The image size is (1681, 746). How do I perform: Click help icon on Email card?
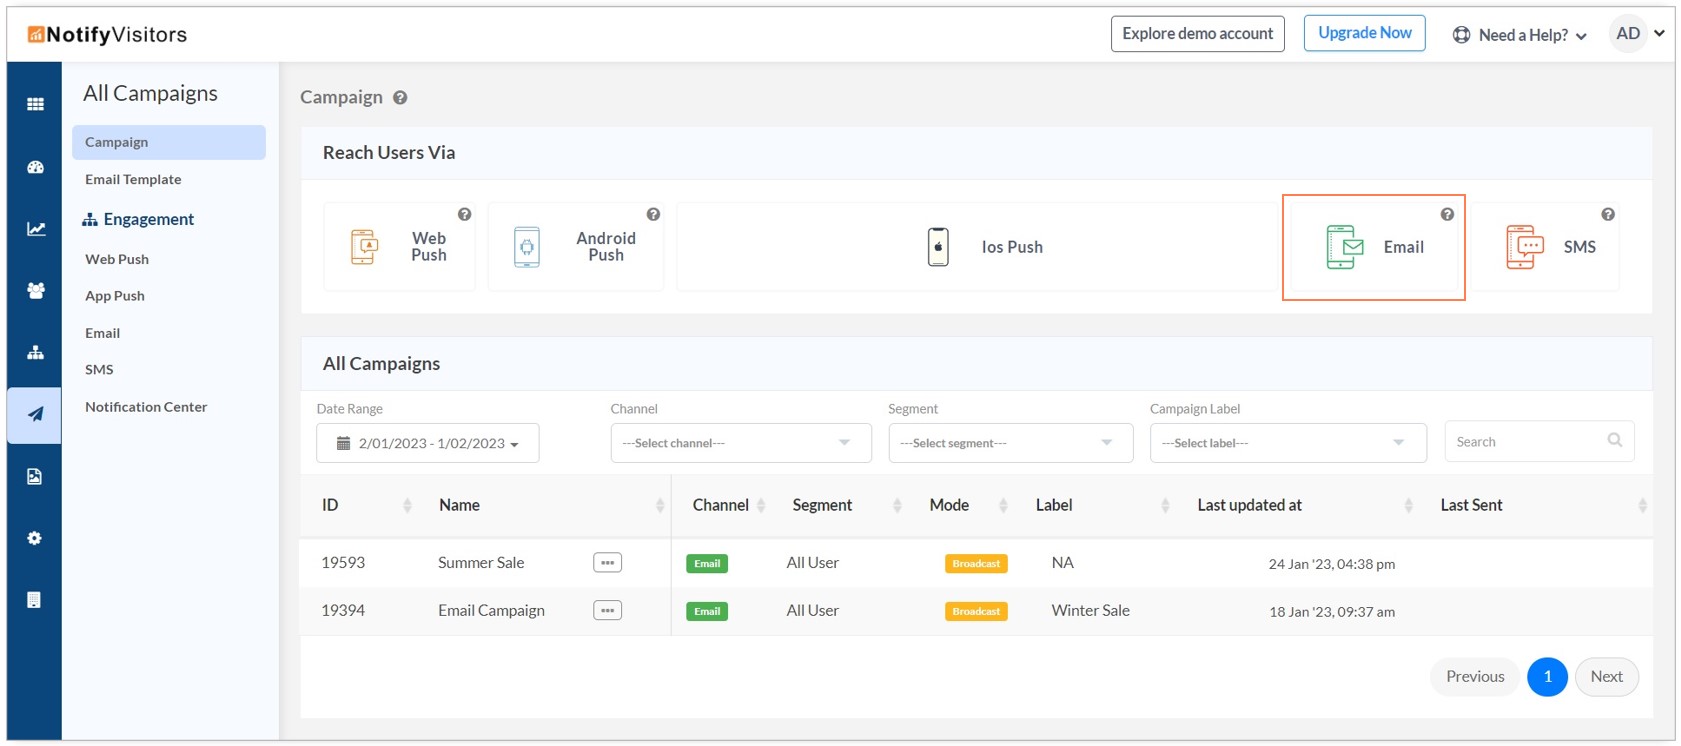[1447, 214]
